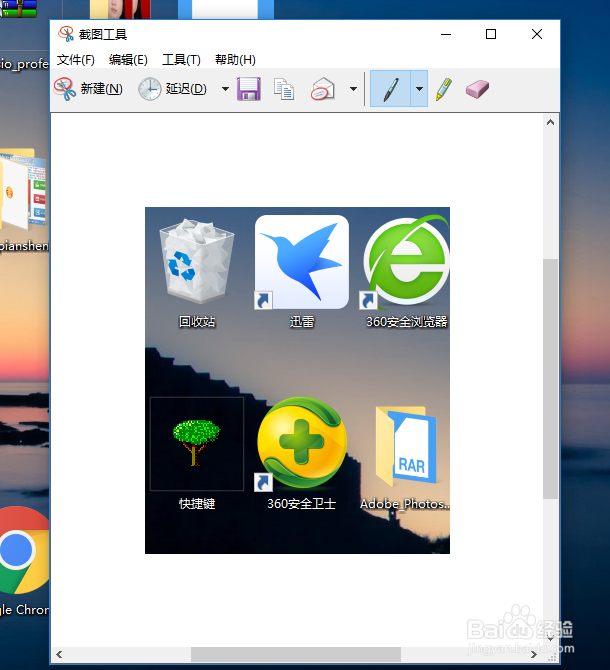Select the yellow Highlighter tool

[444, 89]
